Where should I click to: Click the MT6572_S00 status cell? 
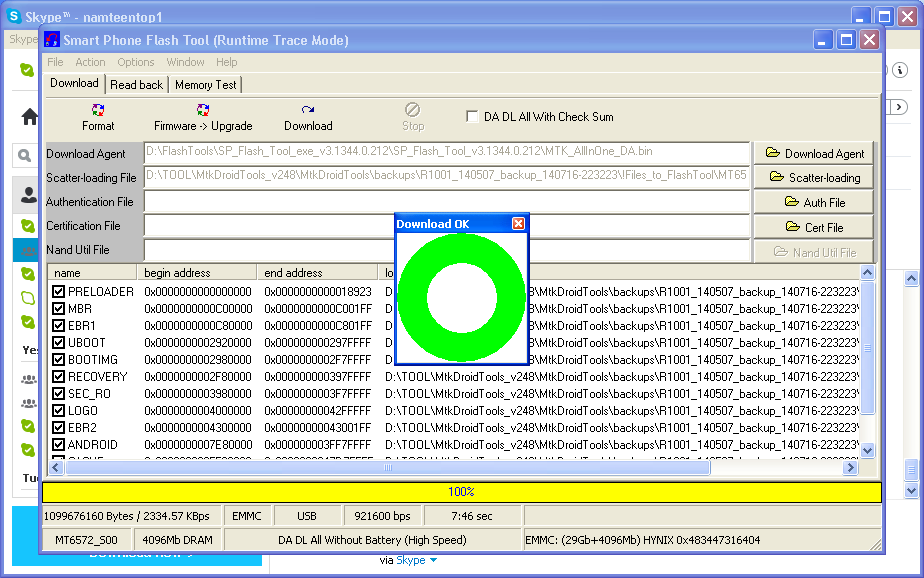point(87,540)
